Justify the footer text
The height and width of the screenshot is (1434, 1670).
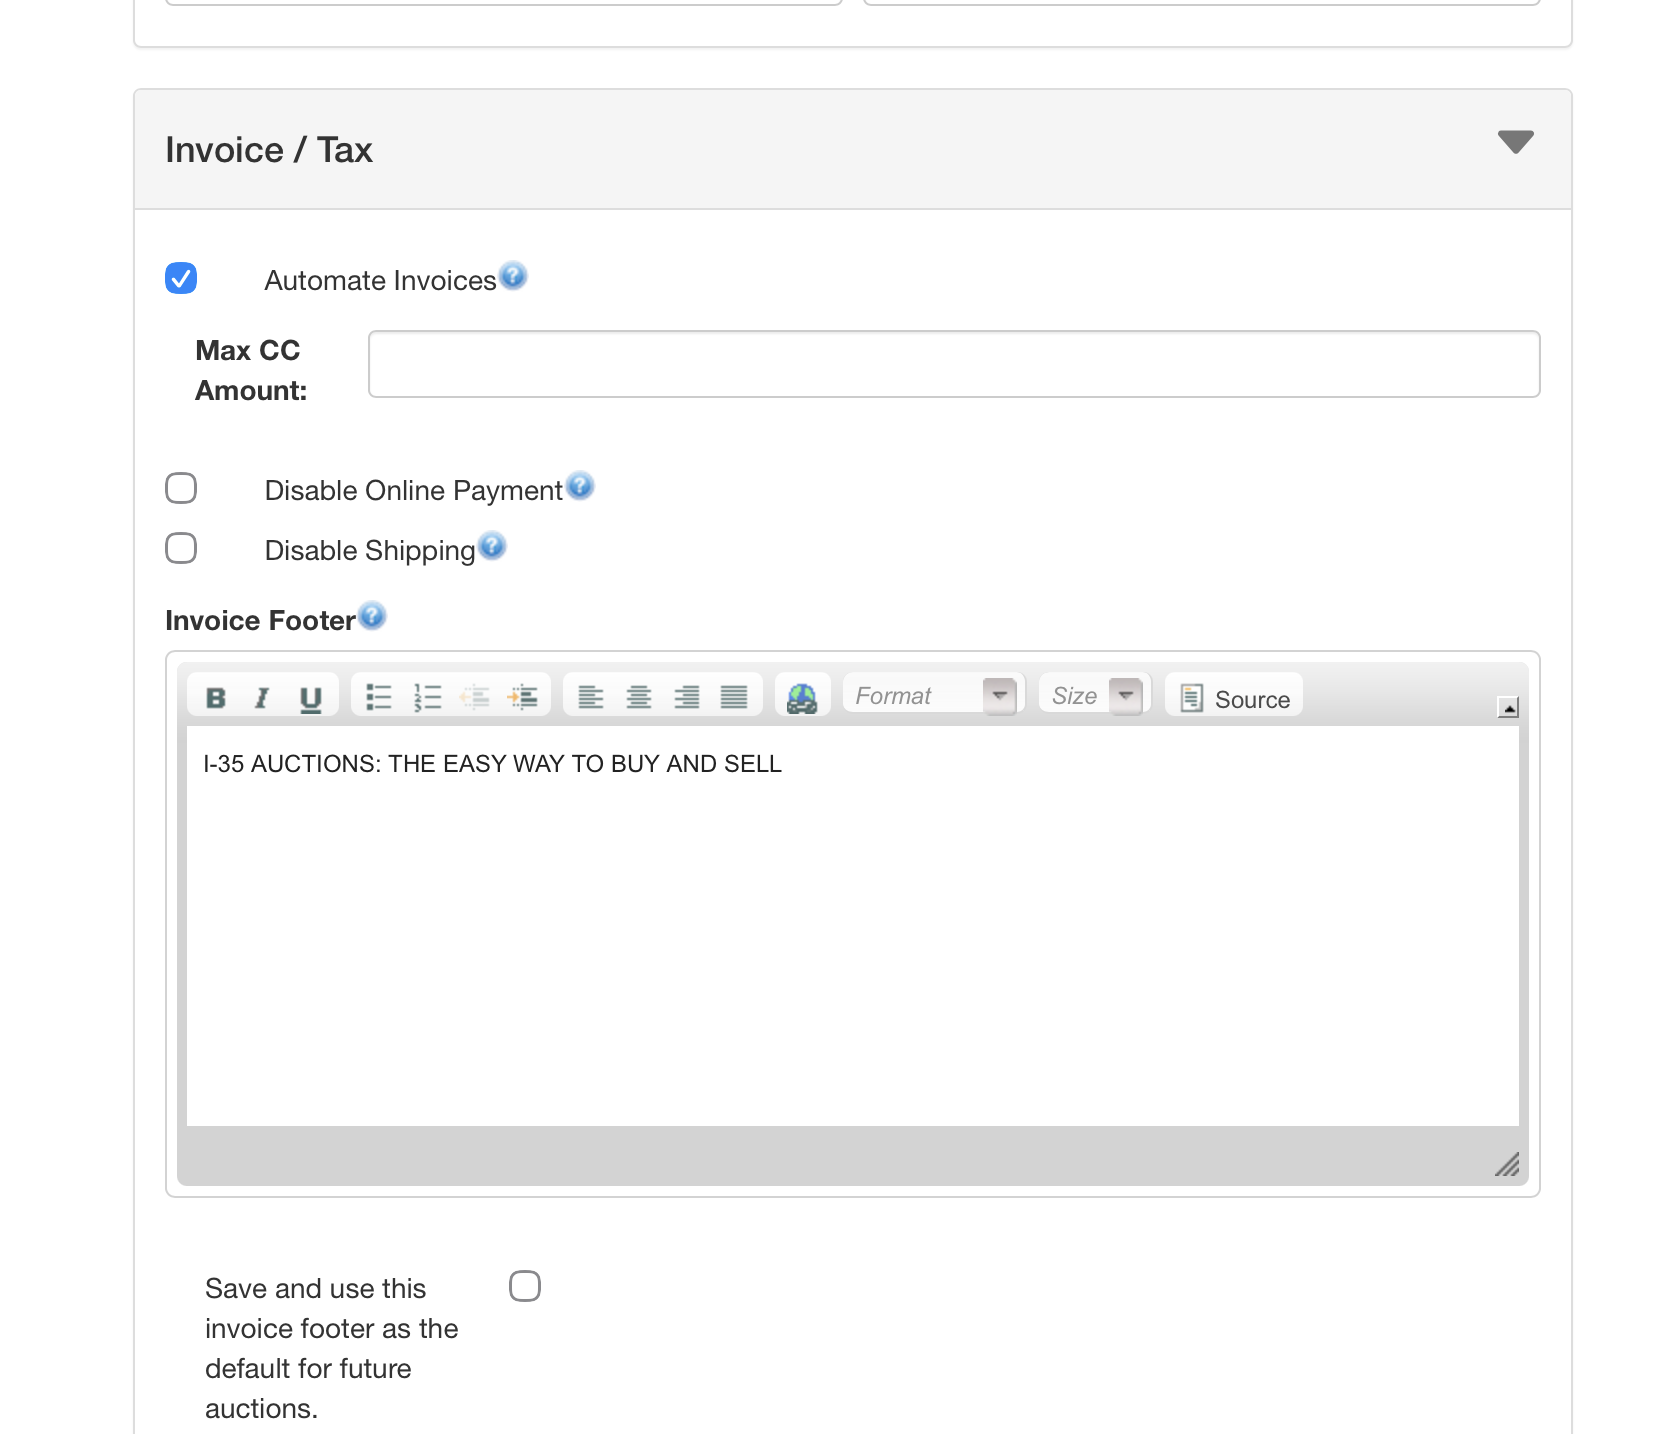click(734, 697)
